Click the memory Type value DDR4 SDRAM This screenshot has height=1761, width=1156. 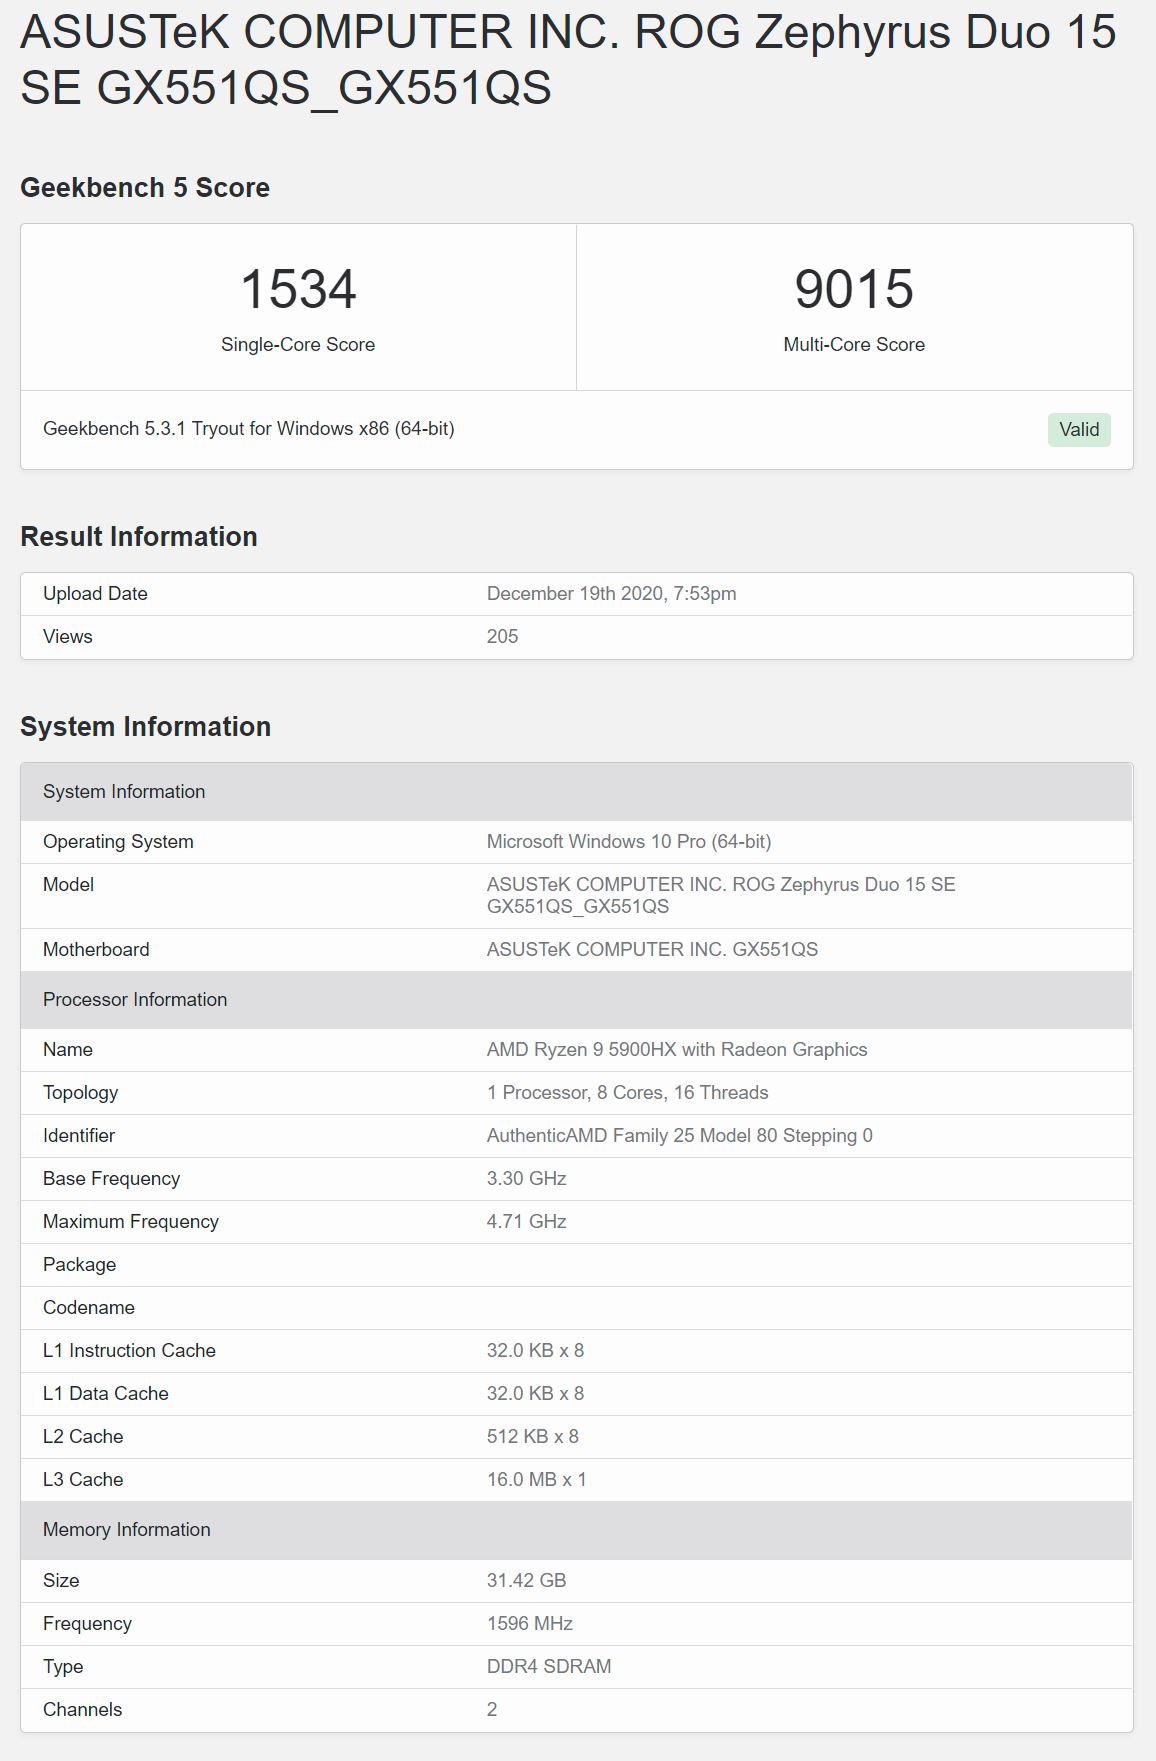(549, 1667)
